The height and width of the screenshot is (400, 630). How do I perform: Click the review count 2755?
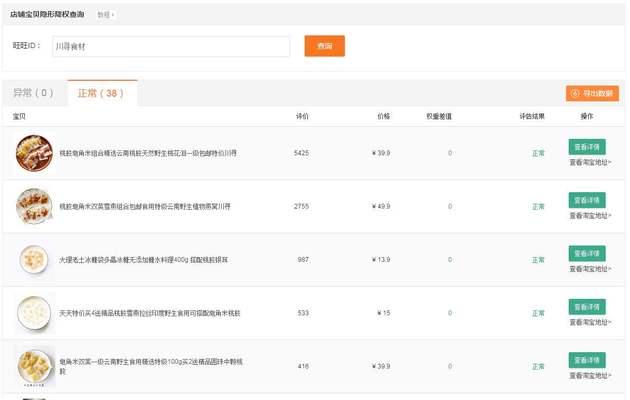(x=301, y=206)
